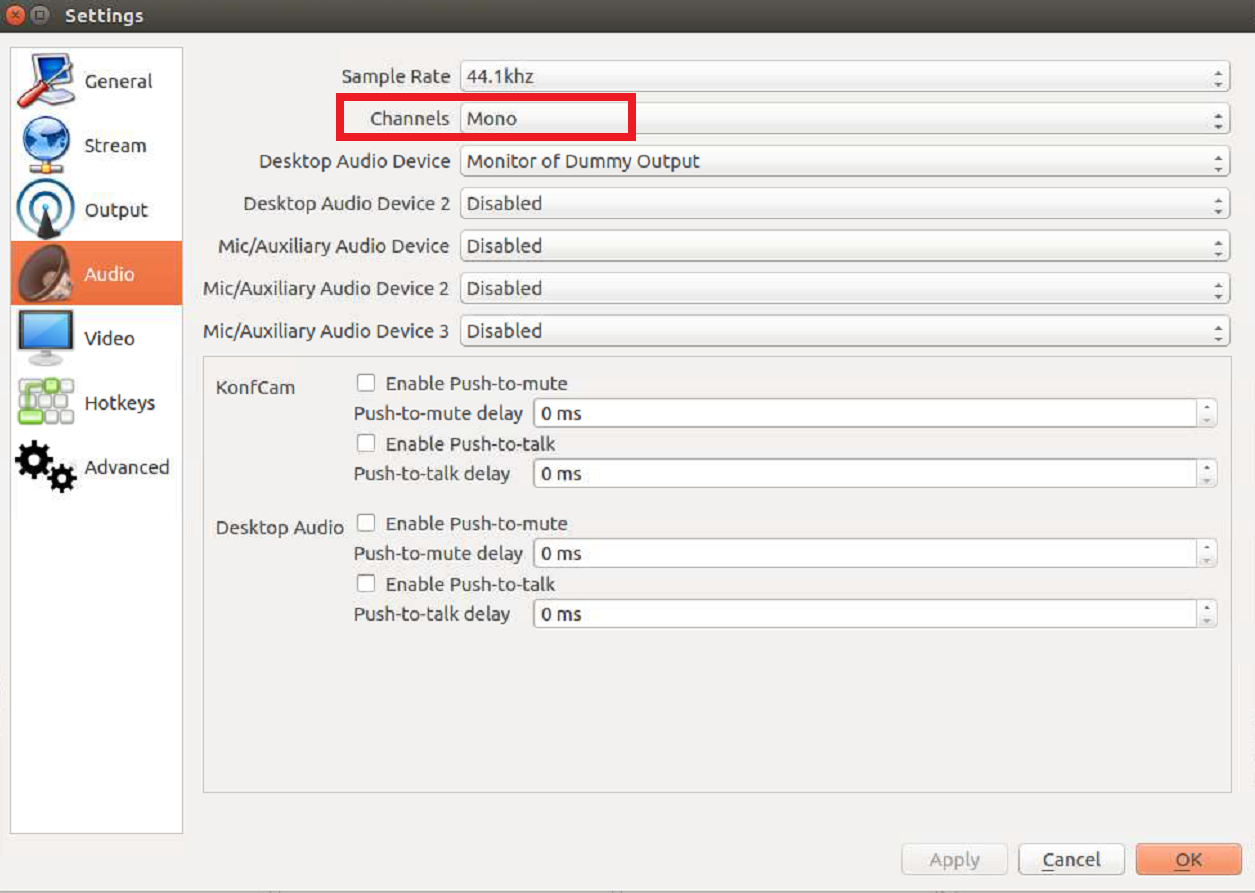Click the OK button
The image size is (1255, 893).
click(1188, 860)
